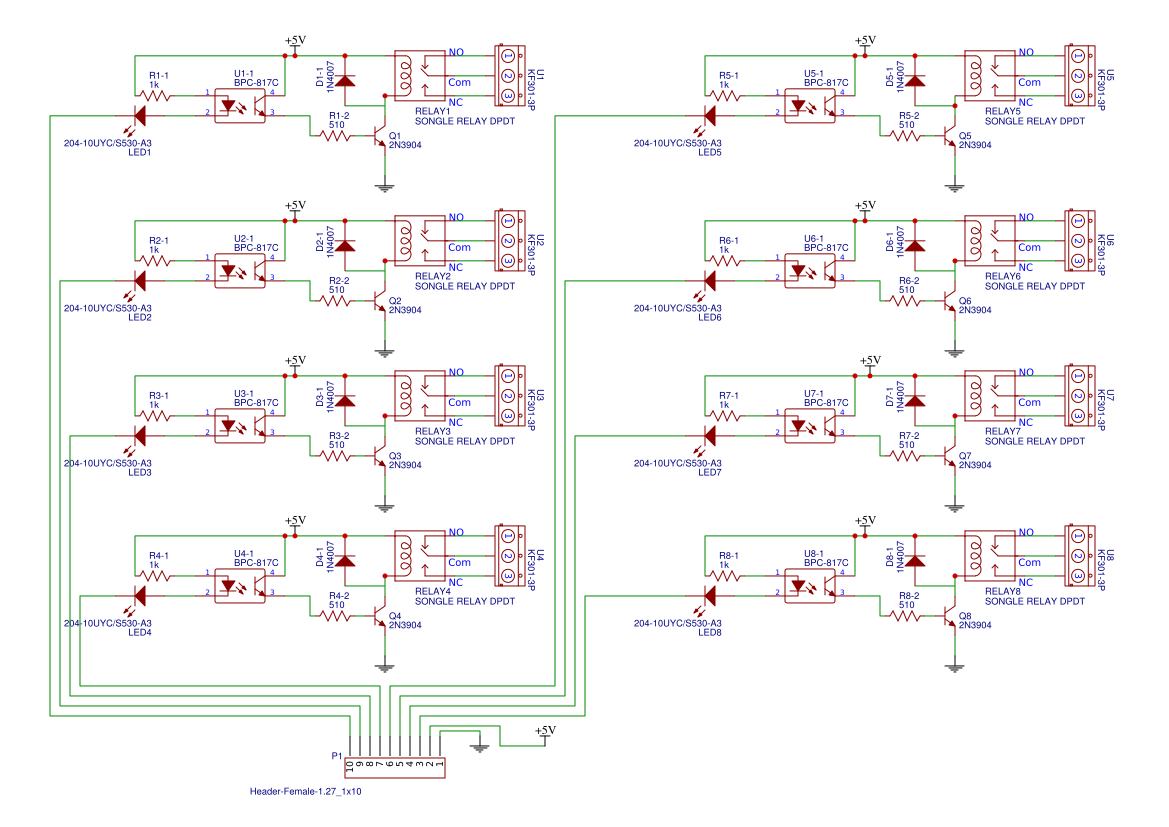Select the Q2 2N3904 transistor symbol

pos(381,301)
